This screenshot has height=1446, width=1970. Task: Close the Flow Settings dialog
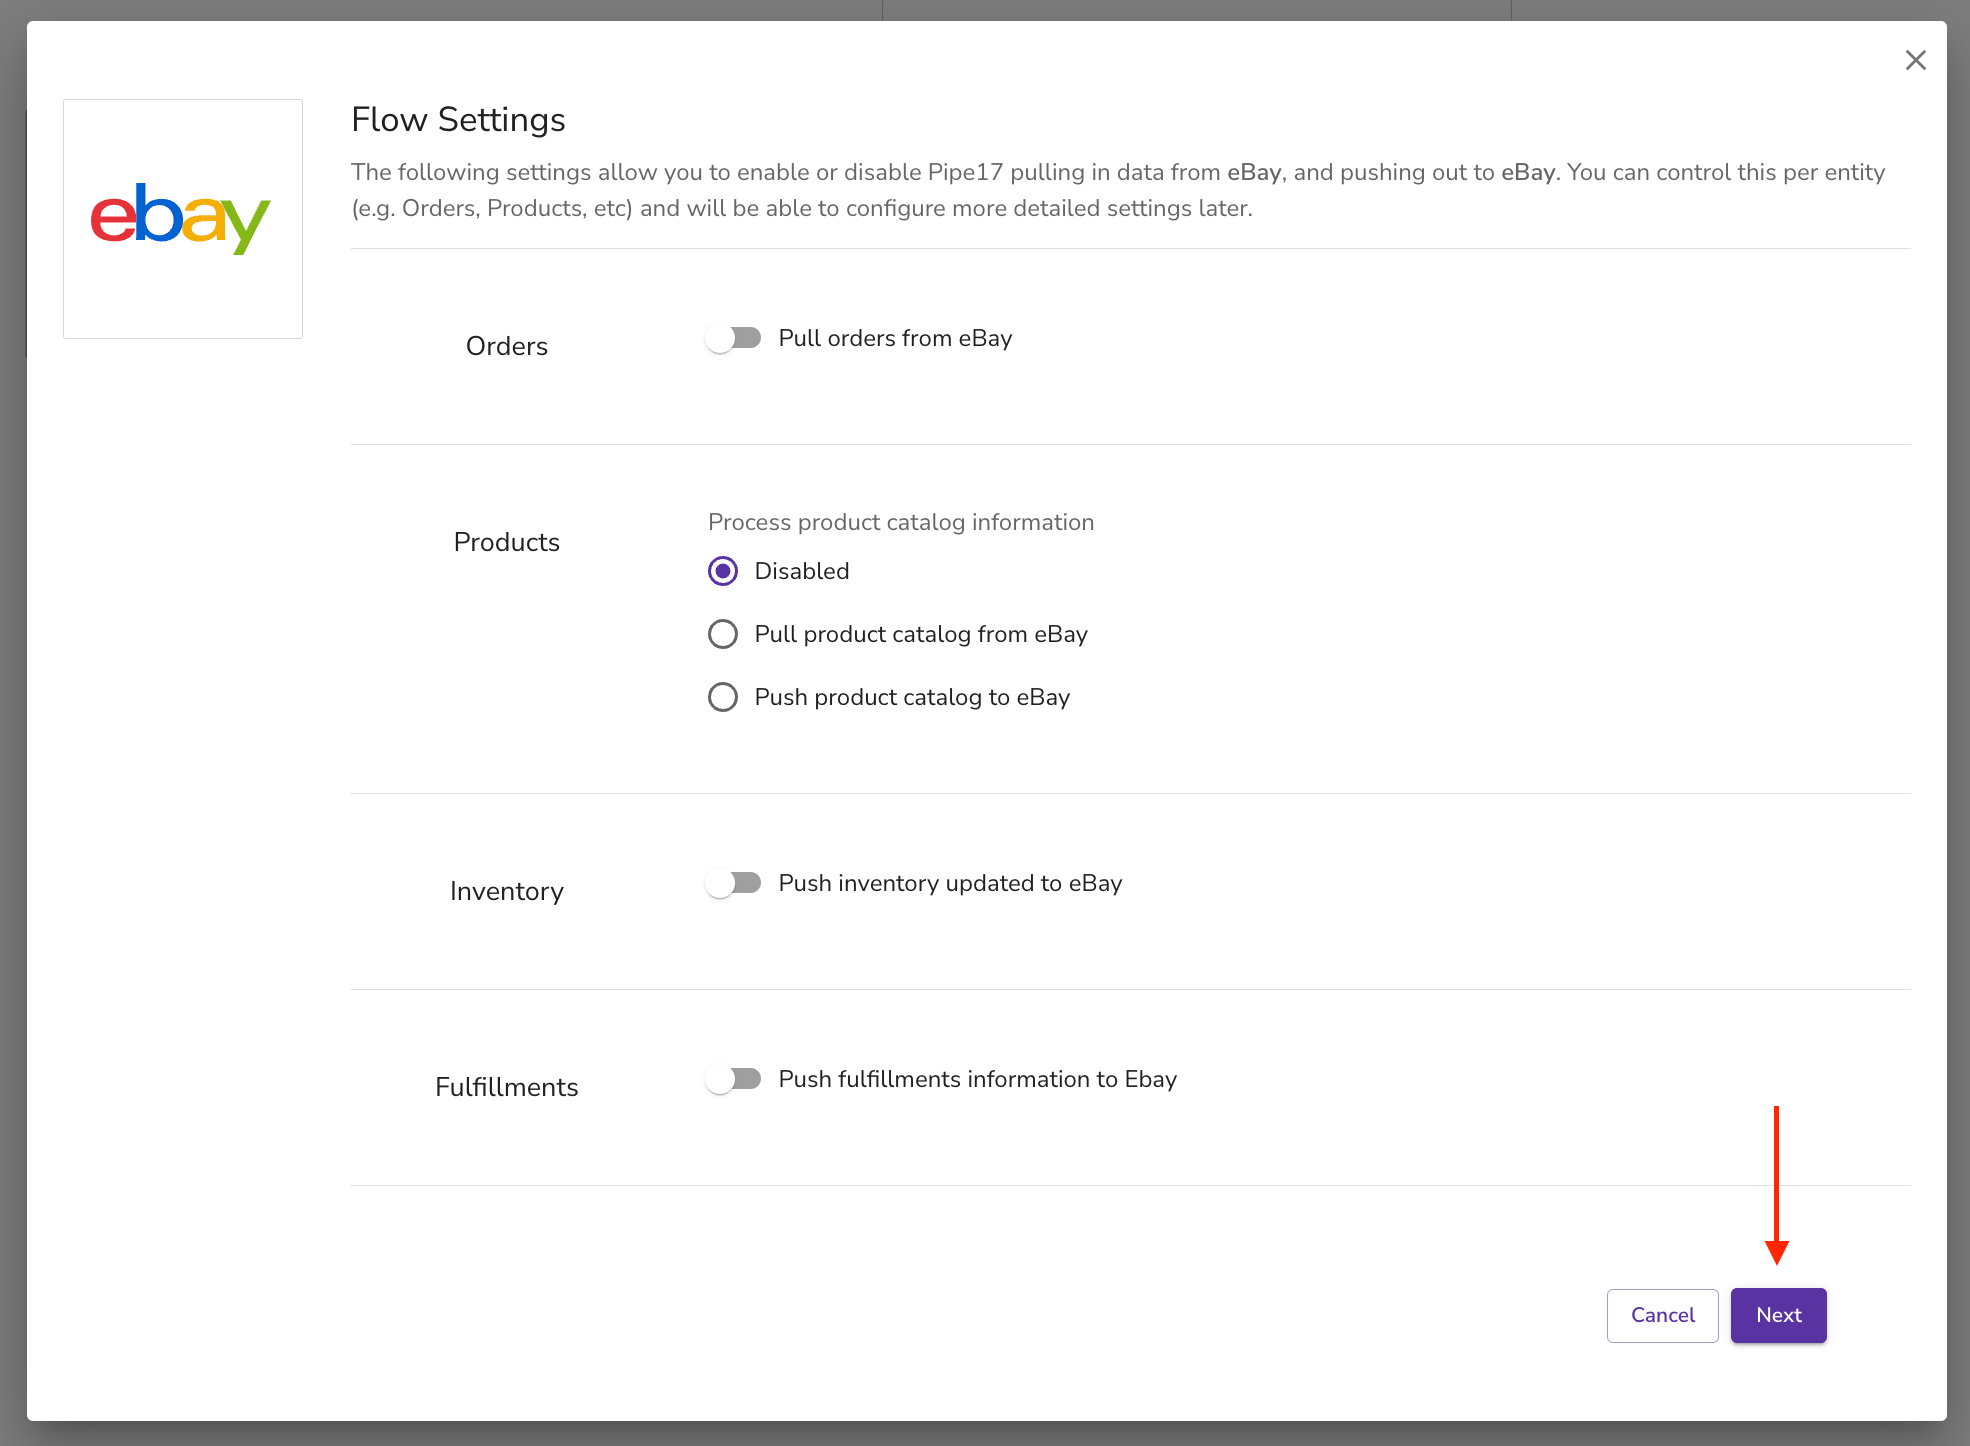pos(1915,60)
